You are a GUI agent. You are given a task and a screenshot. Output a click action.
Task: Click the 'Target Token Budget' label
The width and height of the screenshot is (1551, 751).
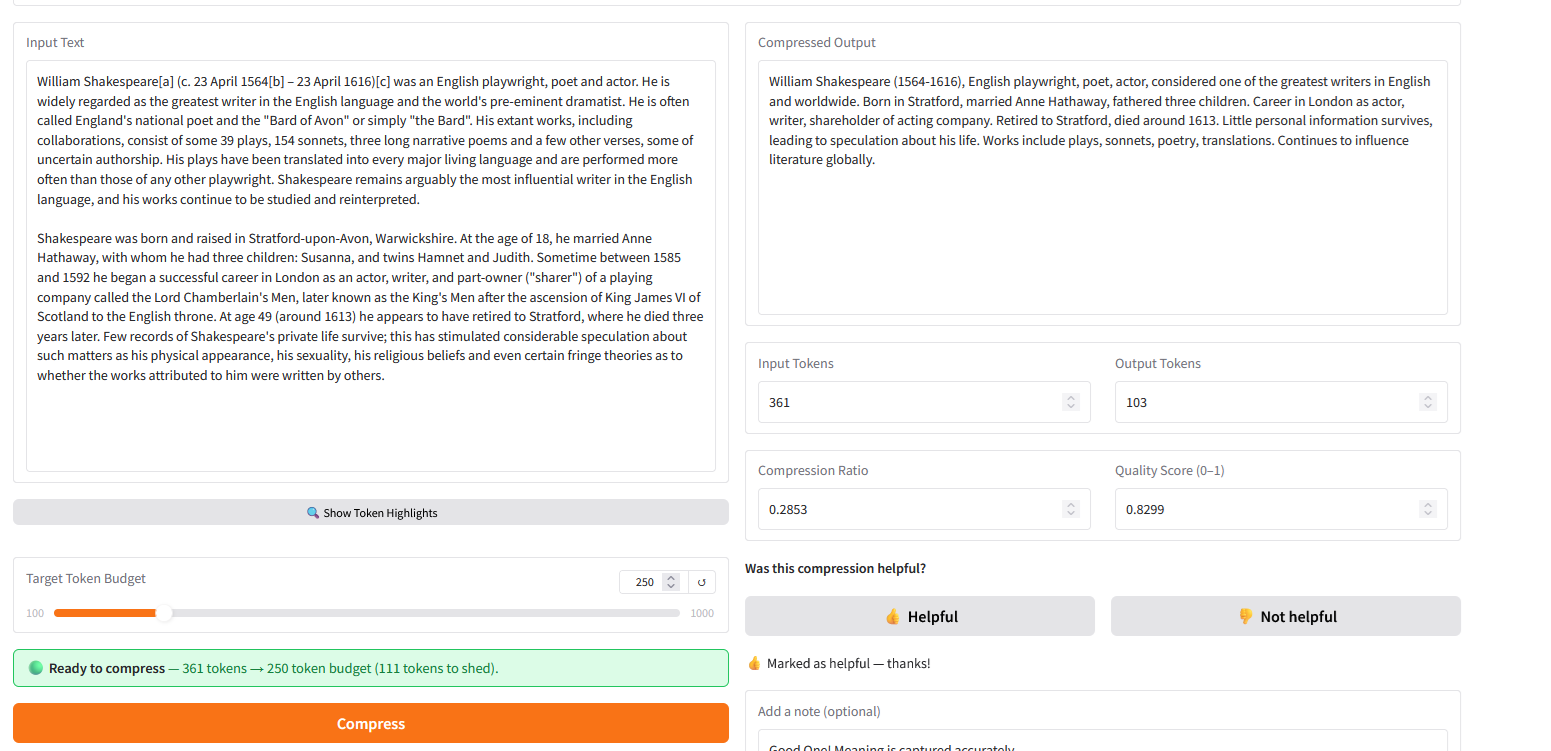[86, 578]
